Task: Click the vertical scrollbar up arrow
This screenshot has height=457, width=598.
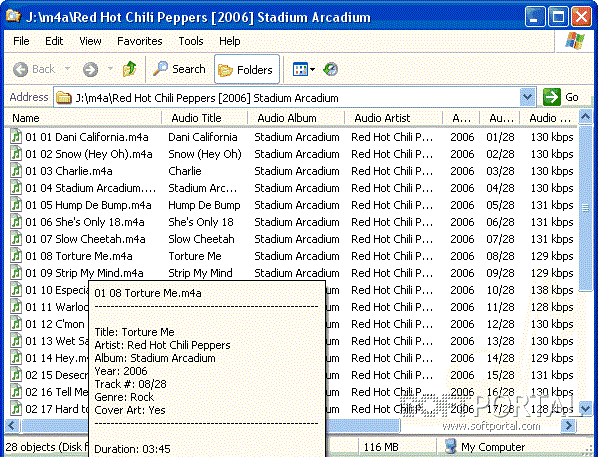Action: coord(585,117)
